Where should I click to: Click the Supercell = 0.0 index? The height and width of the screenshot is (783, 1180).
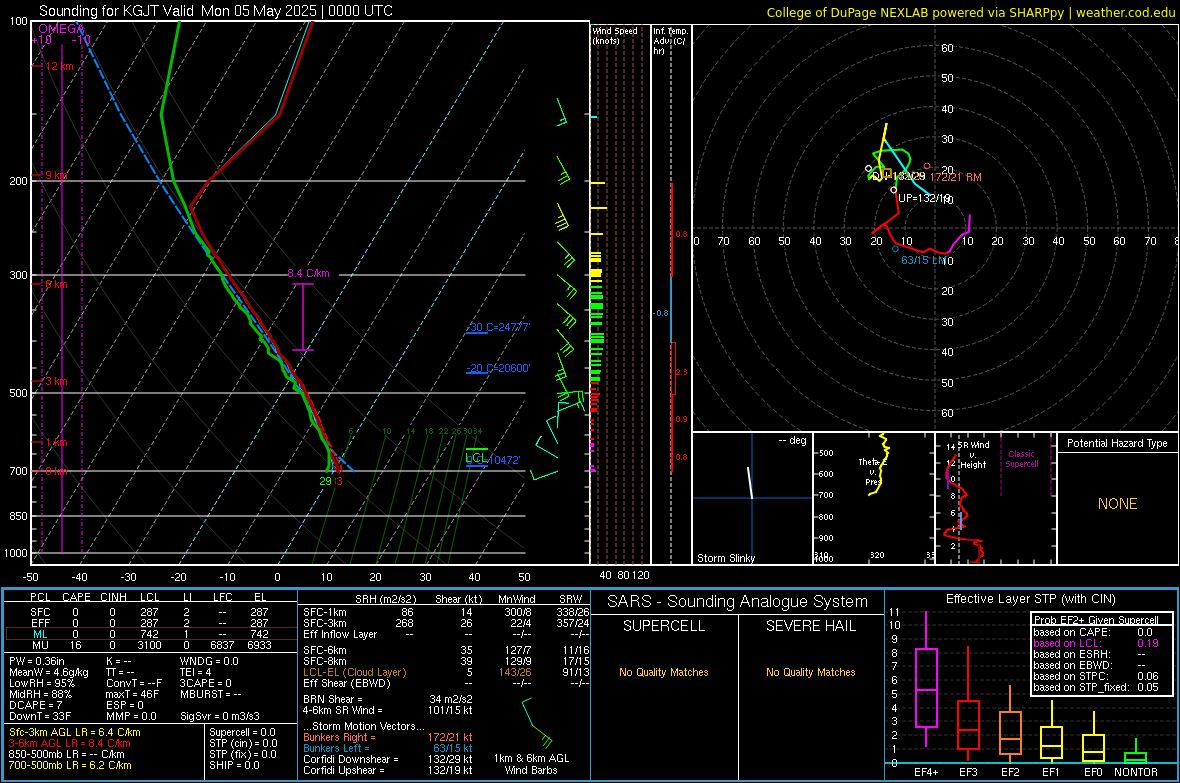[242, 732]
